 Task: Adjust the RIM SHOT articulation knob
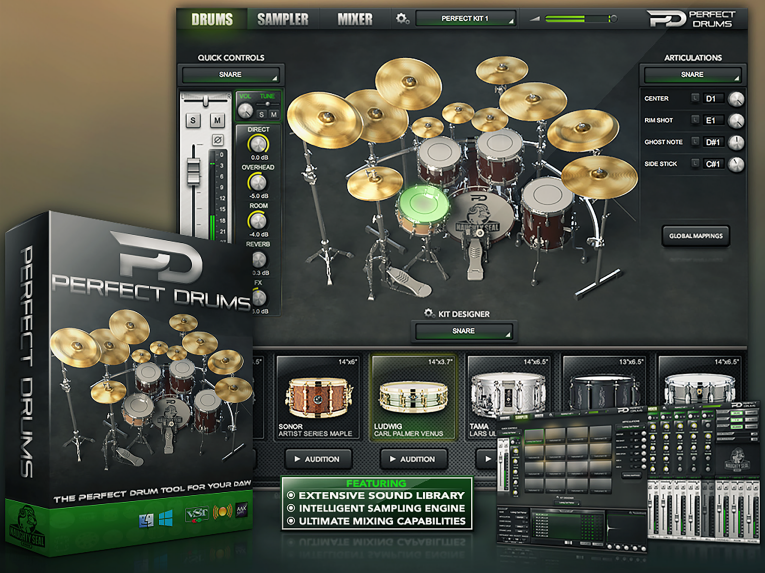click(x=736, y=121)
